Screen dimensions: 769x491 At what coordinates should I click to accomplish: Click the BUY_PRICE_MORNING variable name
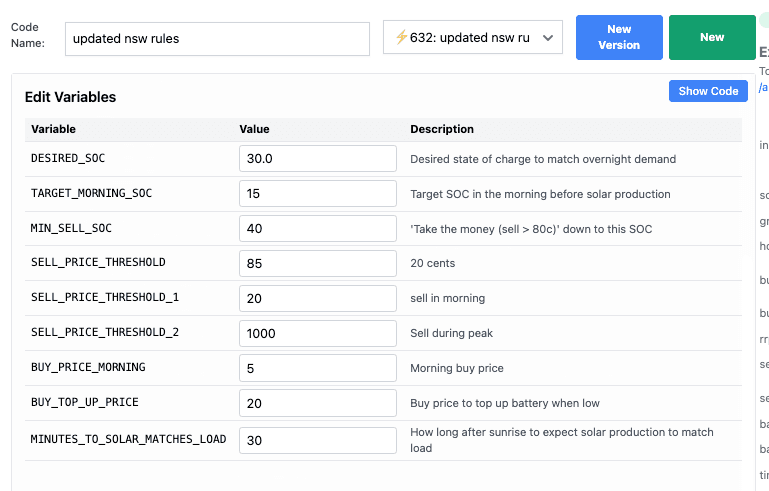(x=88, y=367)
